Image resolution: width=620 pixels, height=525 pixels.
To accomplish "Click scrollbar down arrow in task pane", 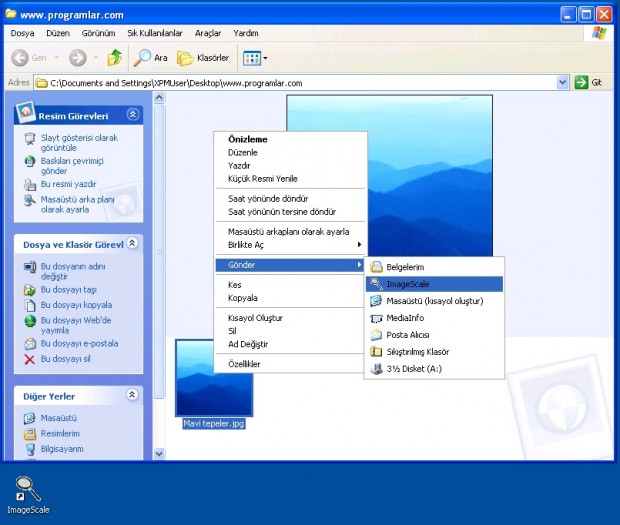I will (159, 454).
